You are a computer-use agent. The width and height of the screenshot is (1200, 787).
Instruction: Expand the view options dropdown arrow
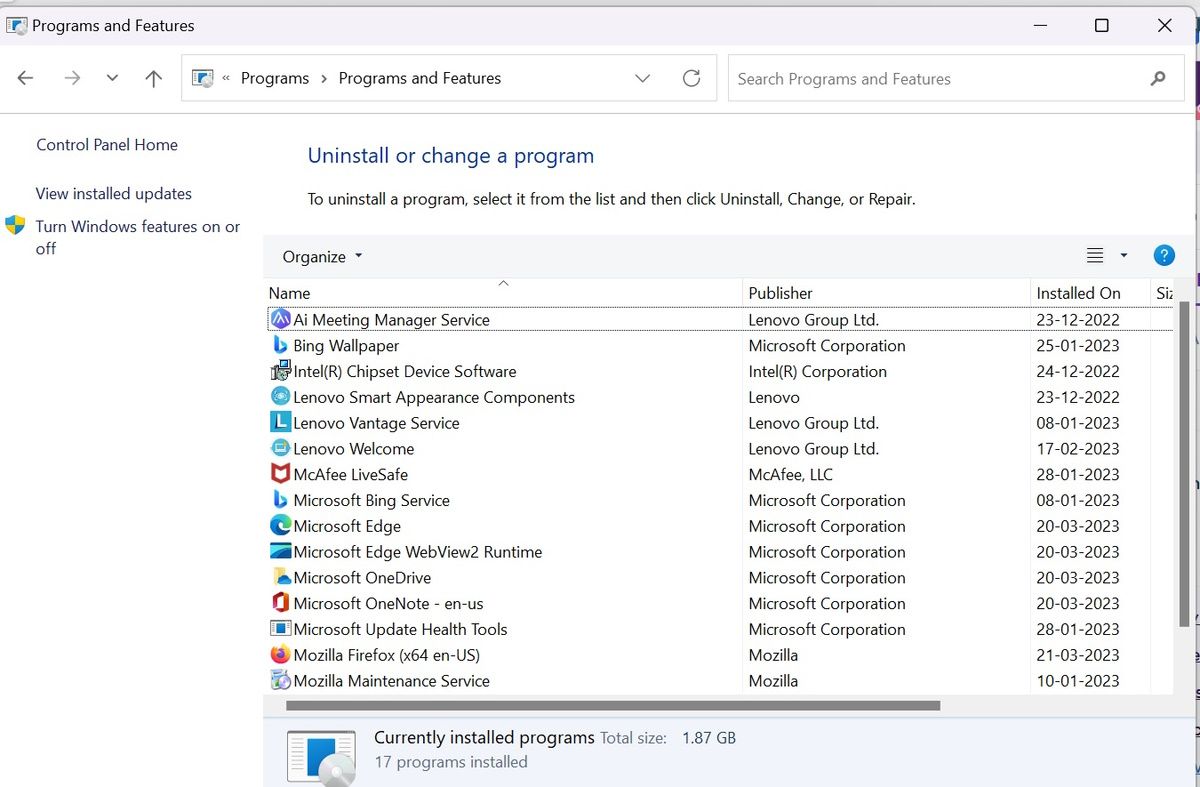1124,256
